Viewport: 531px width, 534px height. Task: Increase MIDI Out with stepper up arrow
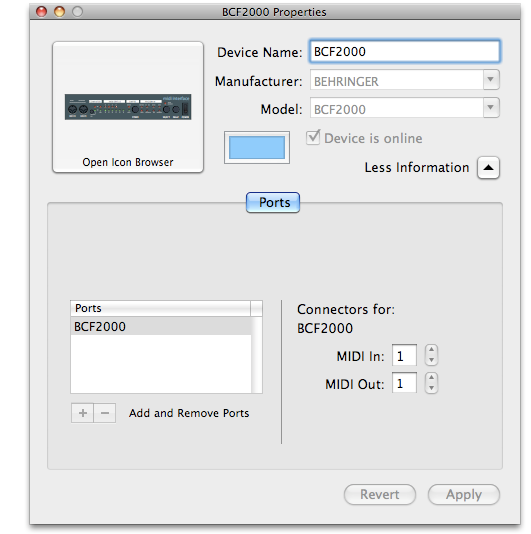432,378
